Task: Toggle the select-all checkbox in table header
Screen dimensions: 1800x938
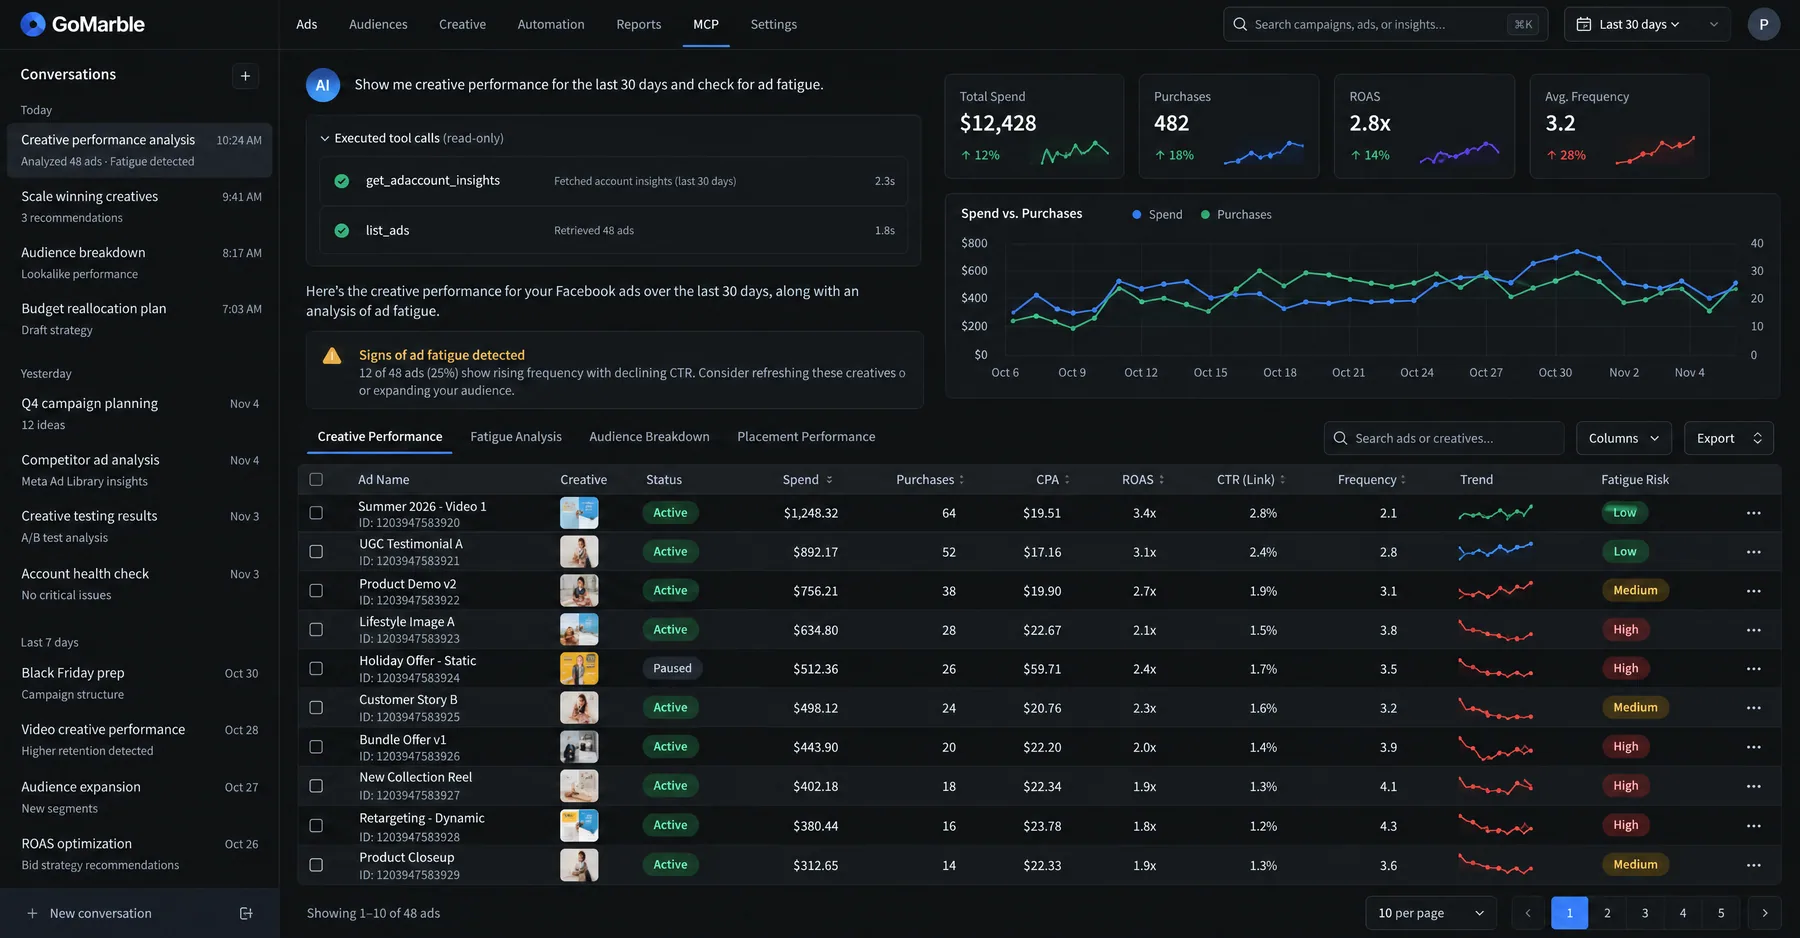Action: (x=316, y=479)
